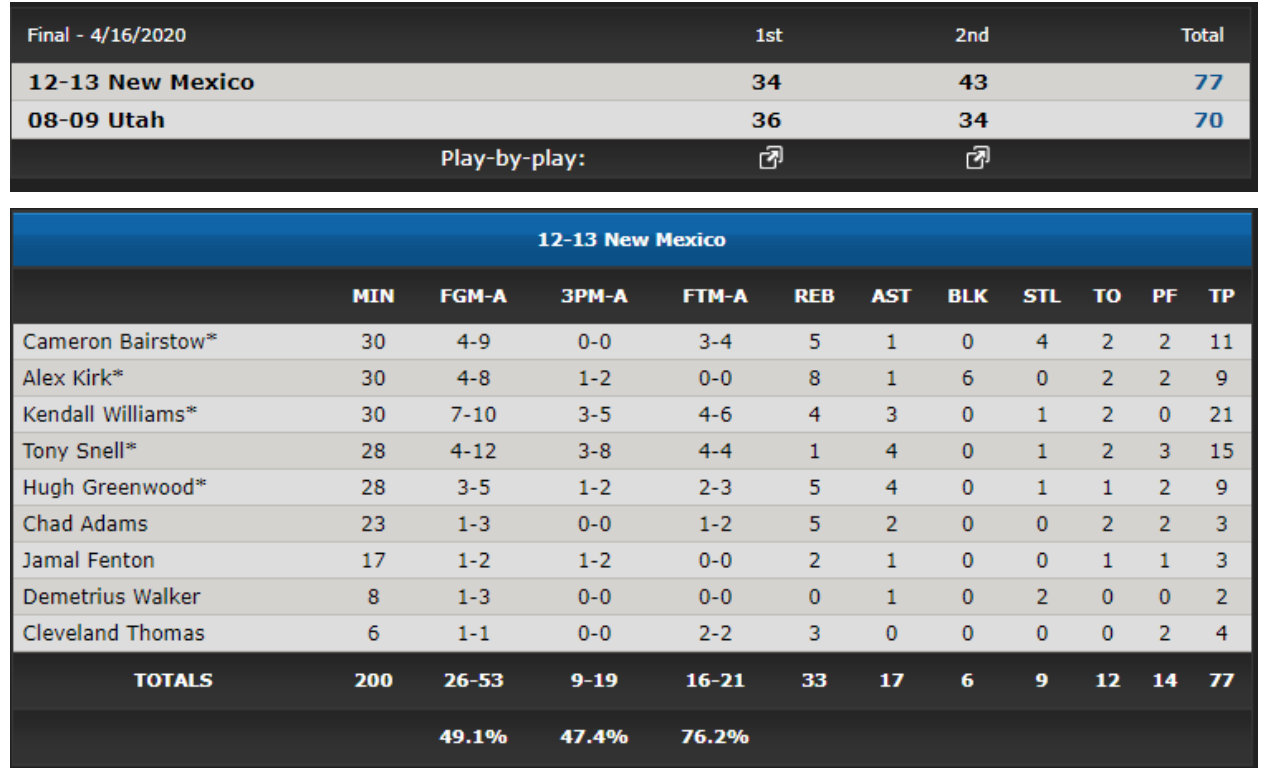Select player Kendall Williams
Viewport: 1286px width, 780px height.
110,414
